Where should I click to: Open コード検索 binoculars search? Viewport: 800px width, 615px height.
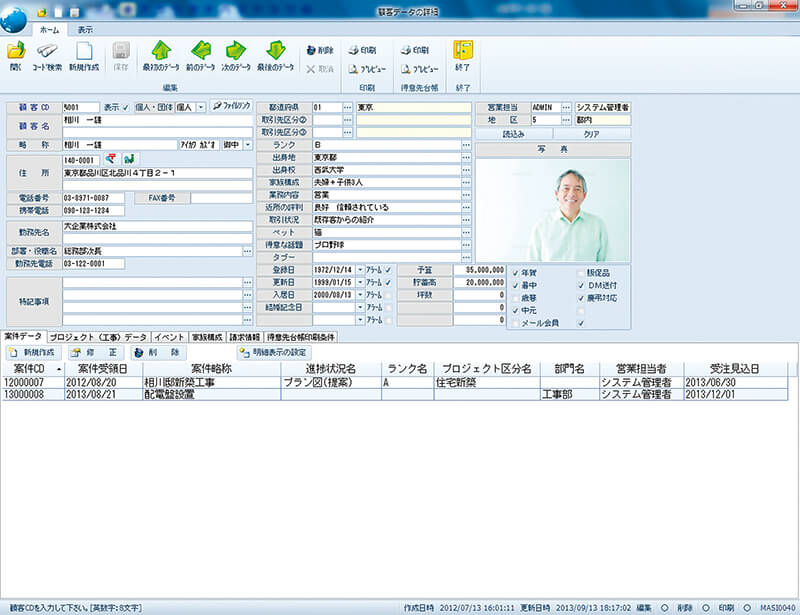tap(47, 52)
